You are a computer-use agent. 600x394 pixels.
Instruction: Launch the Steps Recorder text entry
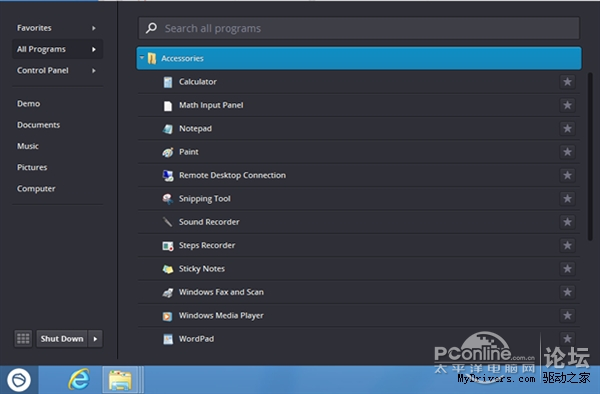coord(207,246)
